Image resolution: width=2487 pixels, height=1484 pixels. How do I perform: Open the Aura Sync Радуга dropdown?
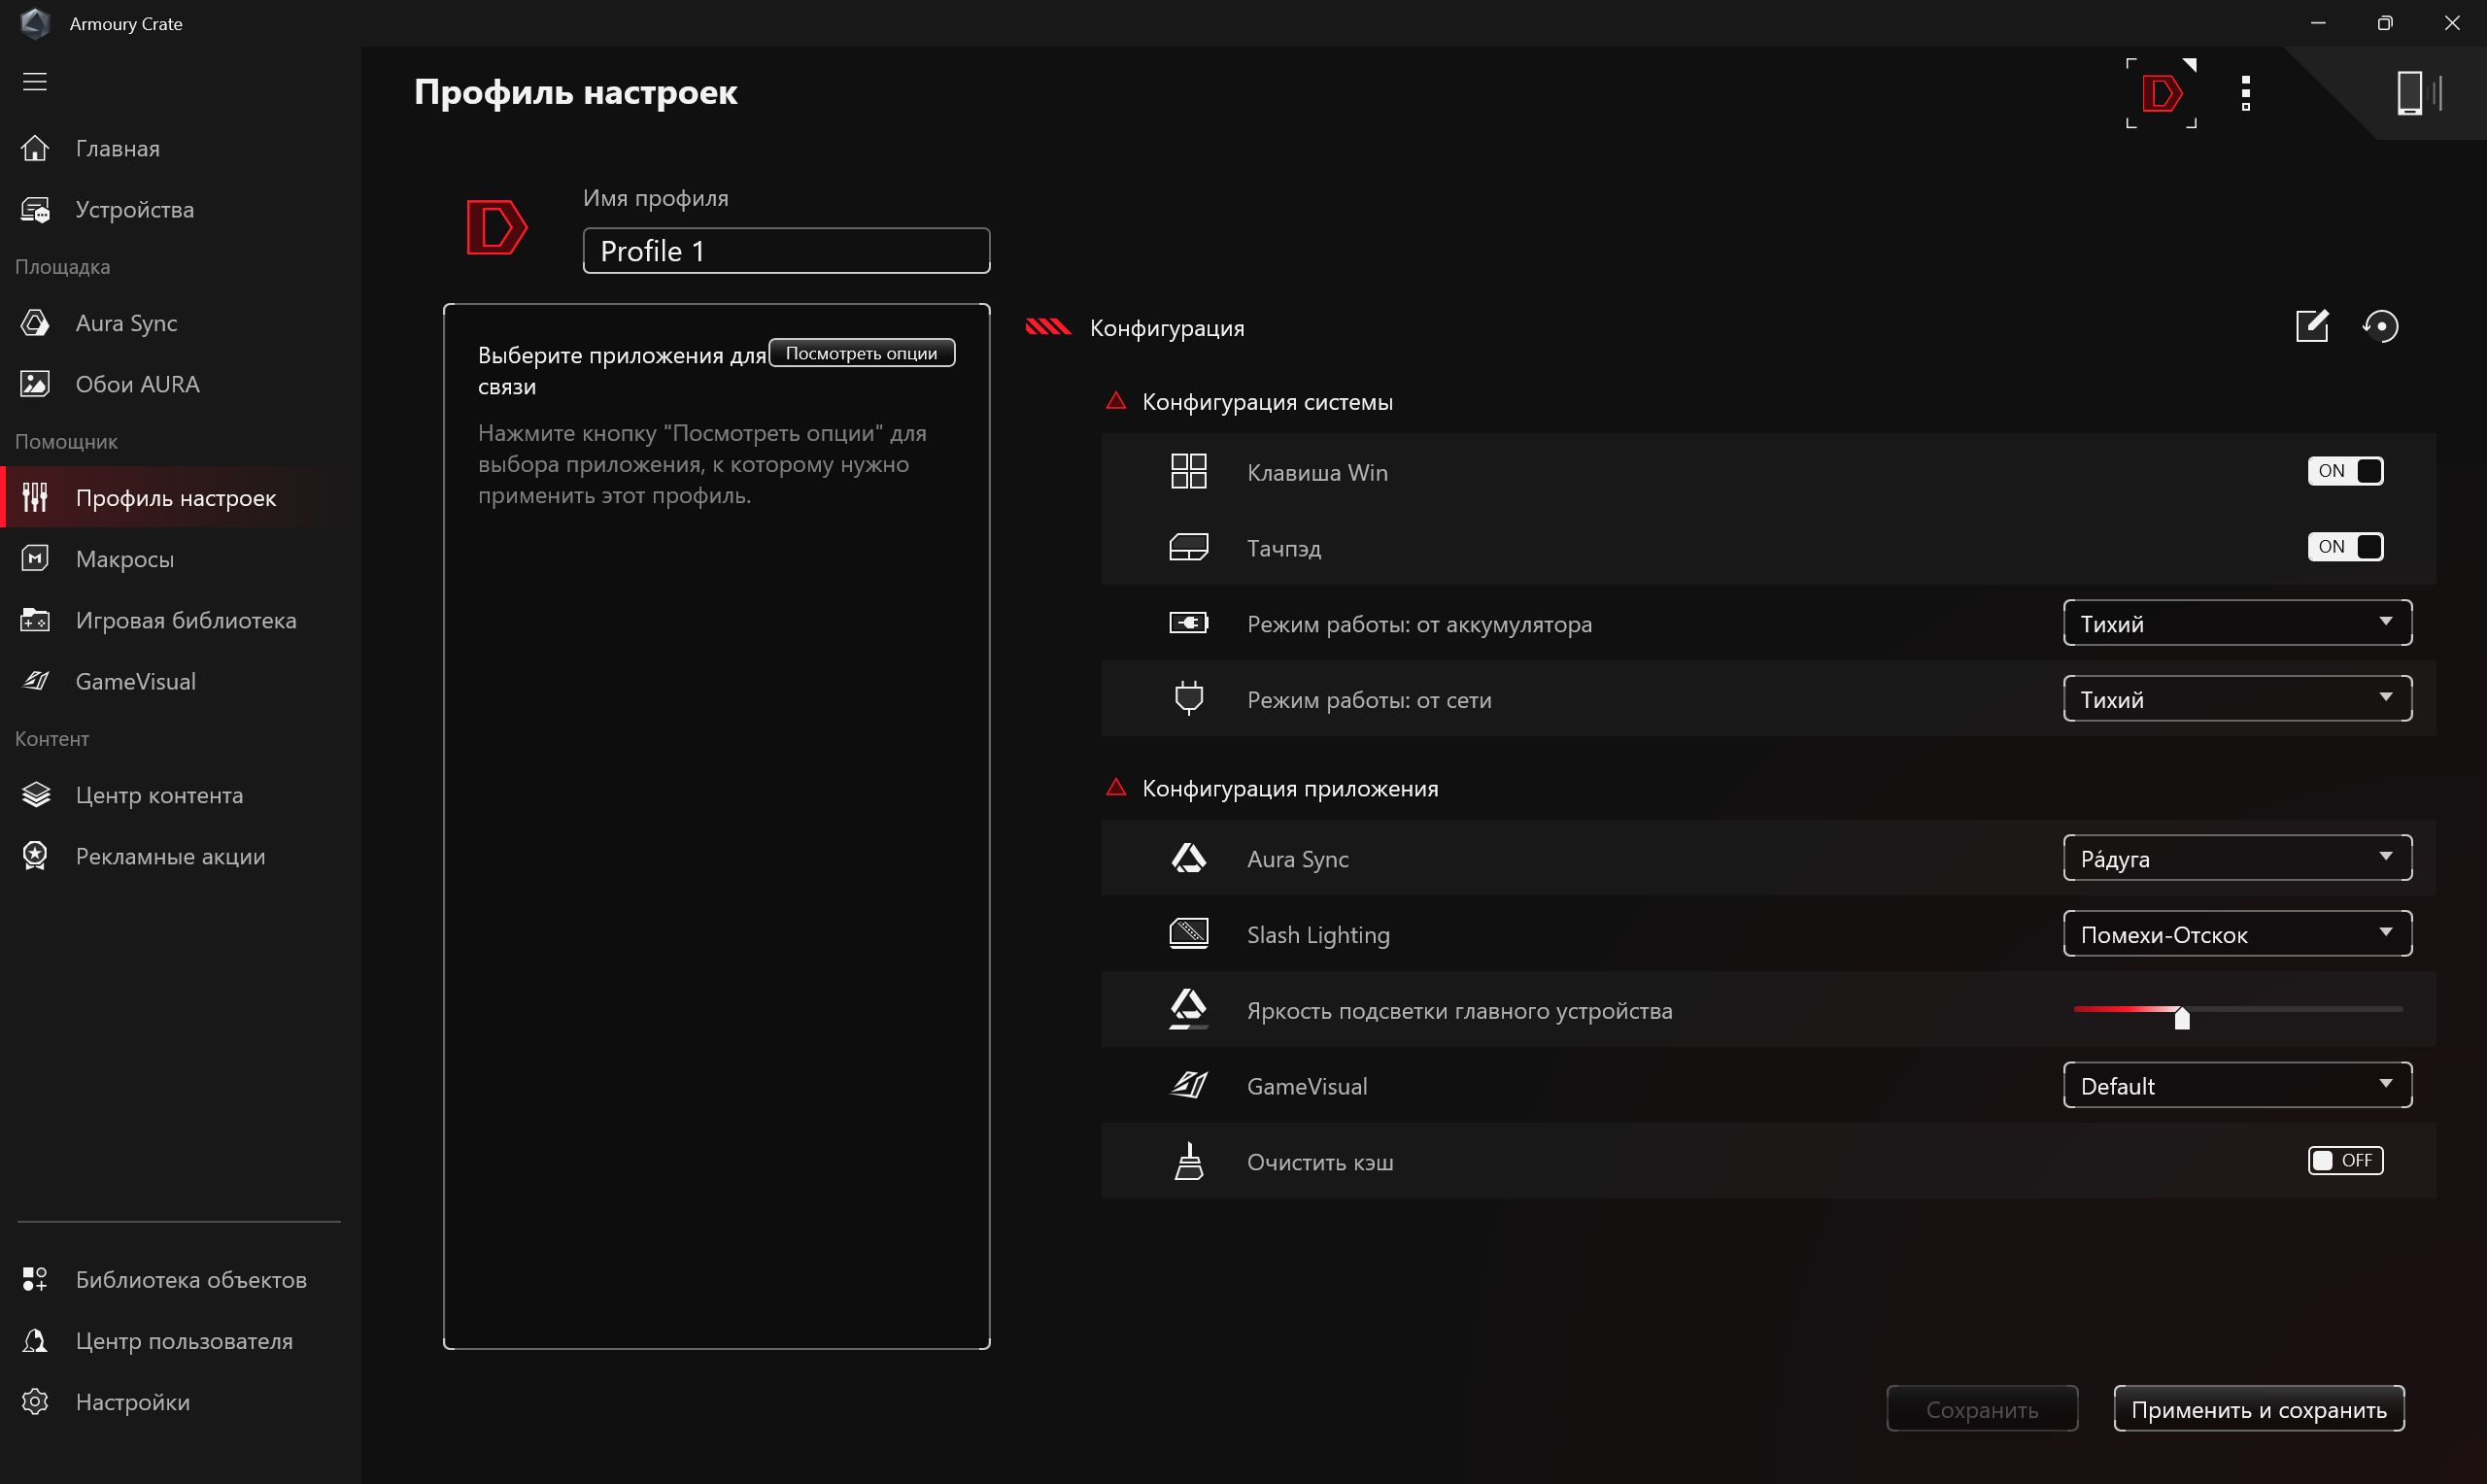point(2238,858)
